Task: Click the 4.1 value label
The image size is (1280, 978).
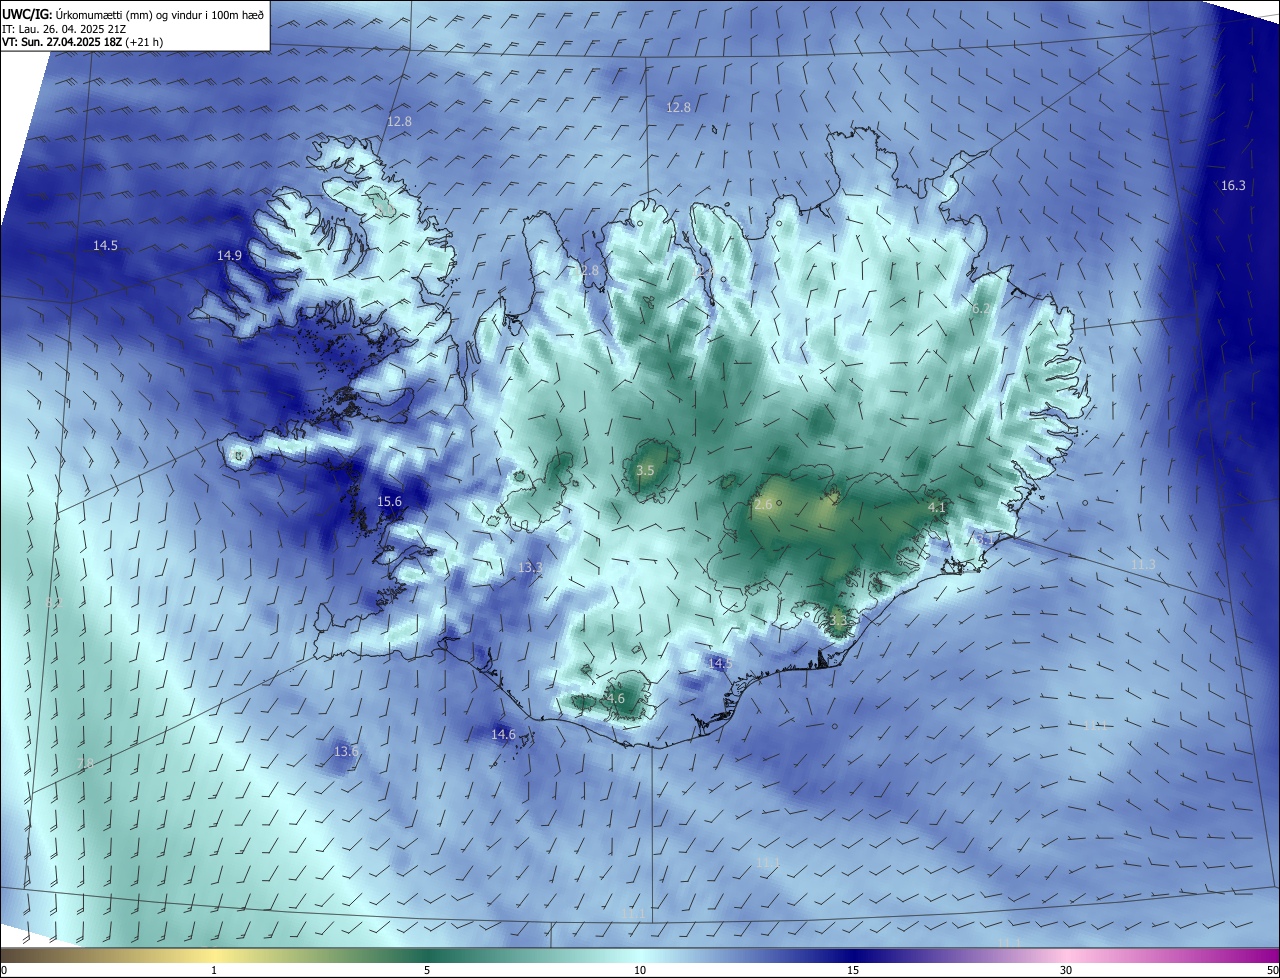Action: [x=937, y=507]
